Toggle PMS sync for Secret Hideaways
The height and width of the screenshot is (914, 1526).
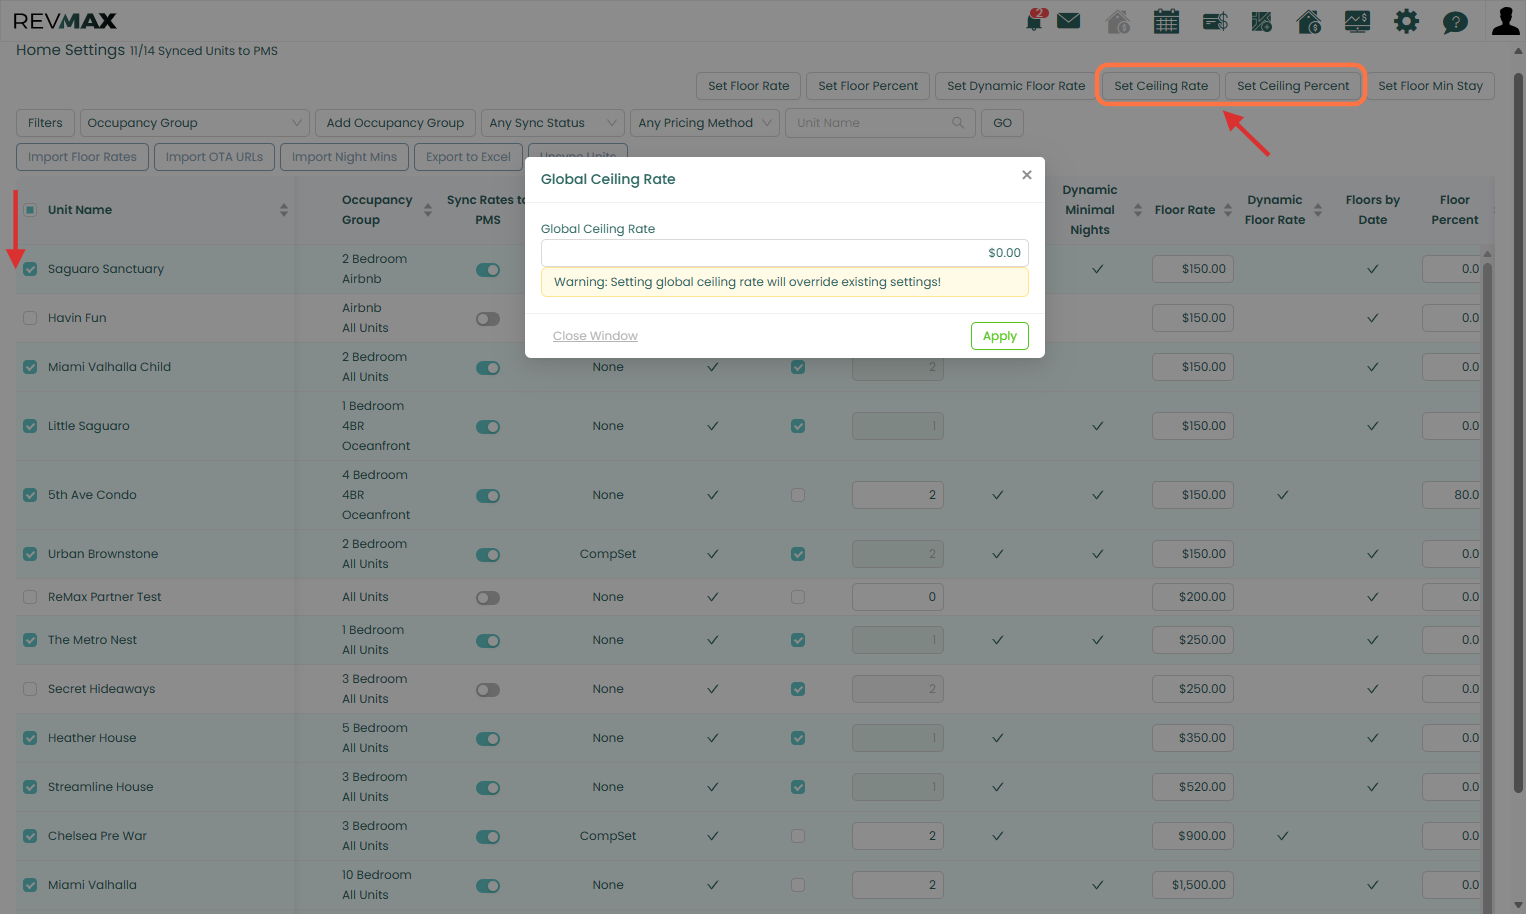pos(488,690)
